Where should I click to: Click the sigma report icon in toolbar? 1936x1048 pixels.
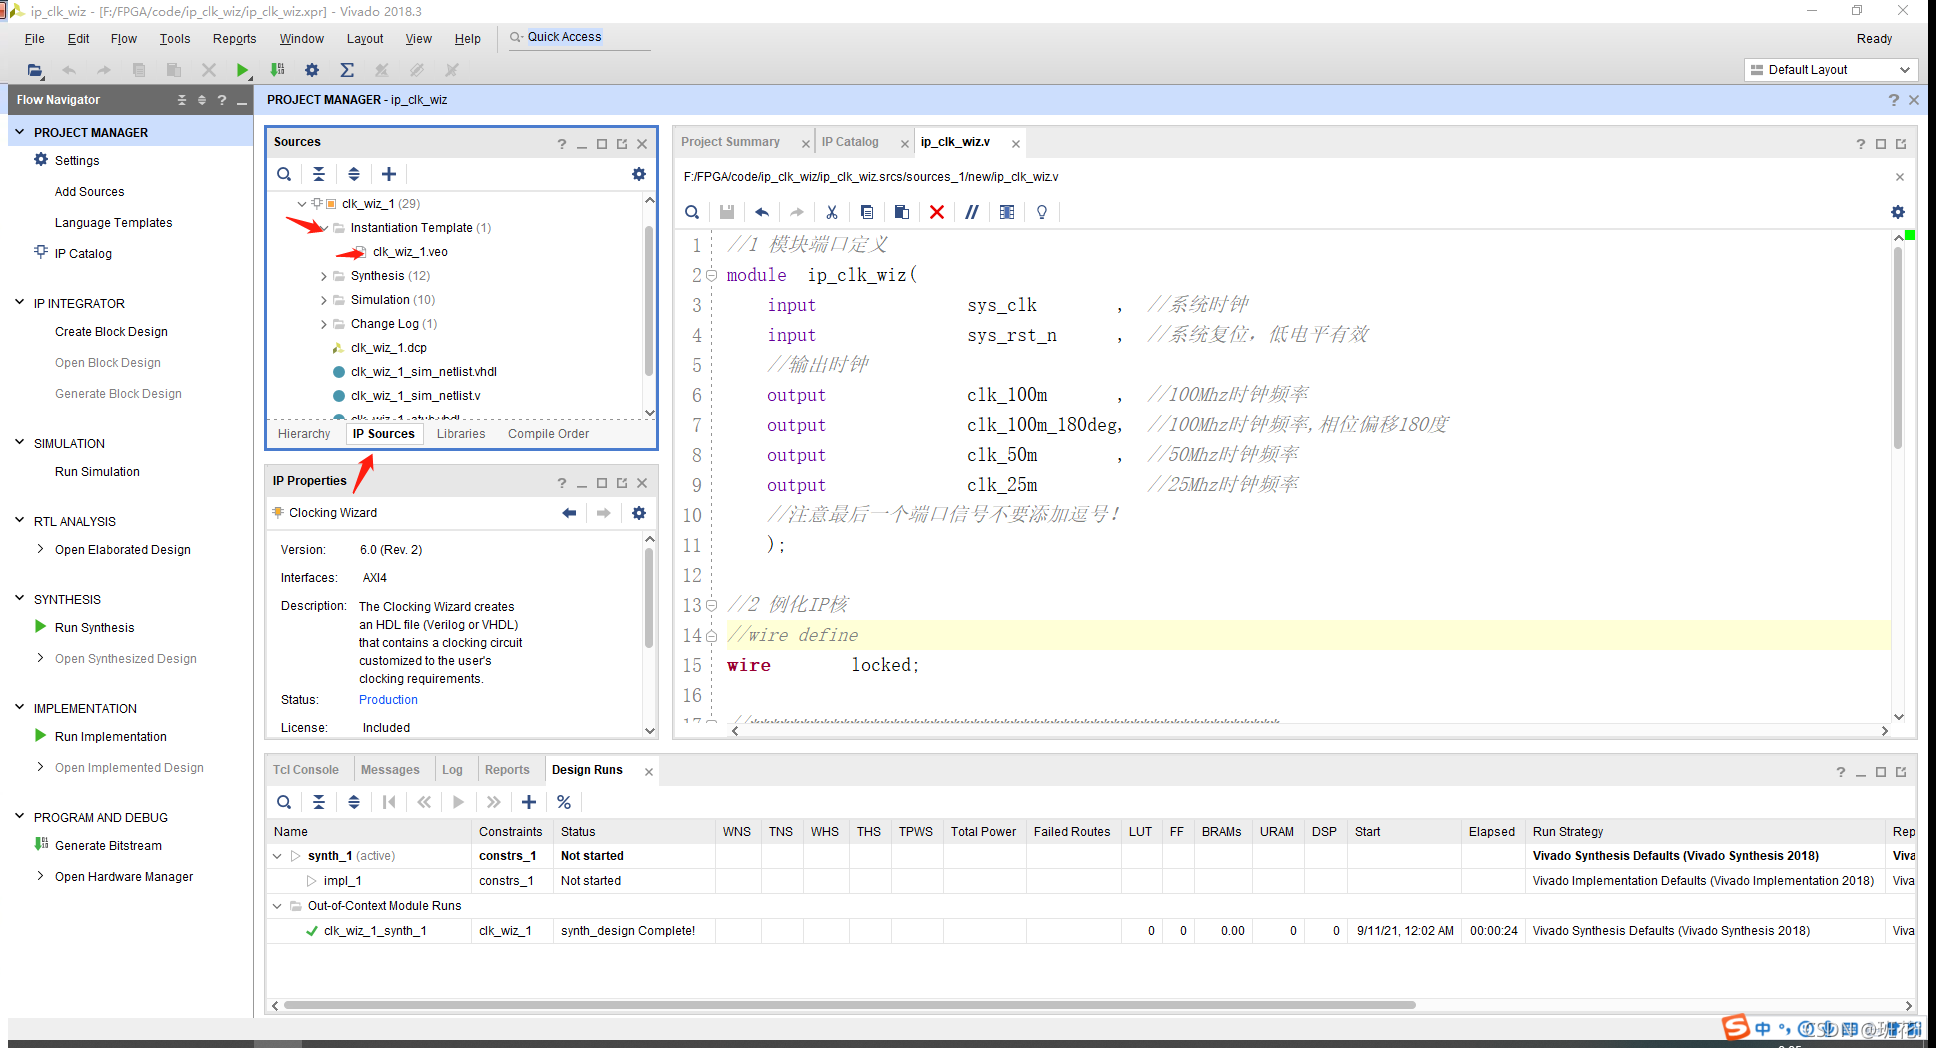point(347,70)
